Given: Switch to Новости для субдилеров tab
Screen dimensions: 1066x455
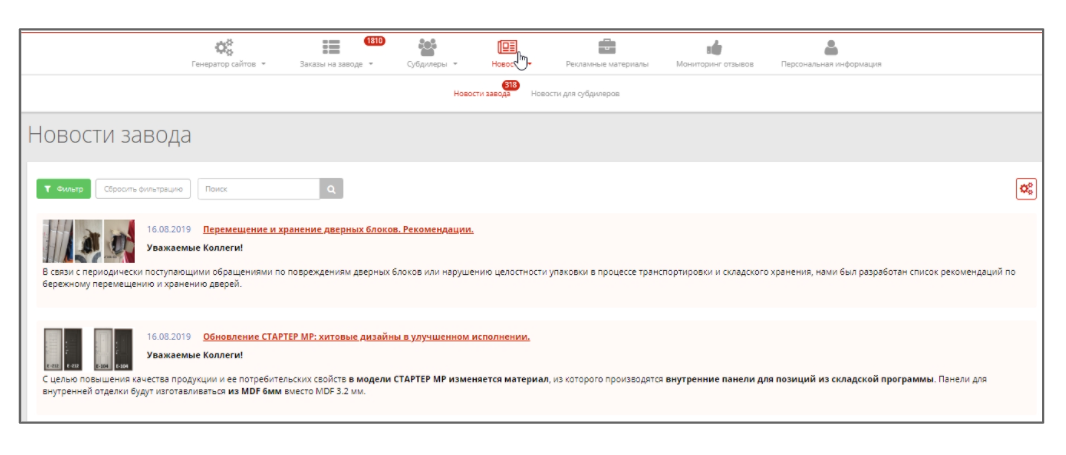Looking at the screenshot, I should (575, 93).
